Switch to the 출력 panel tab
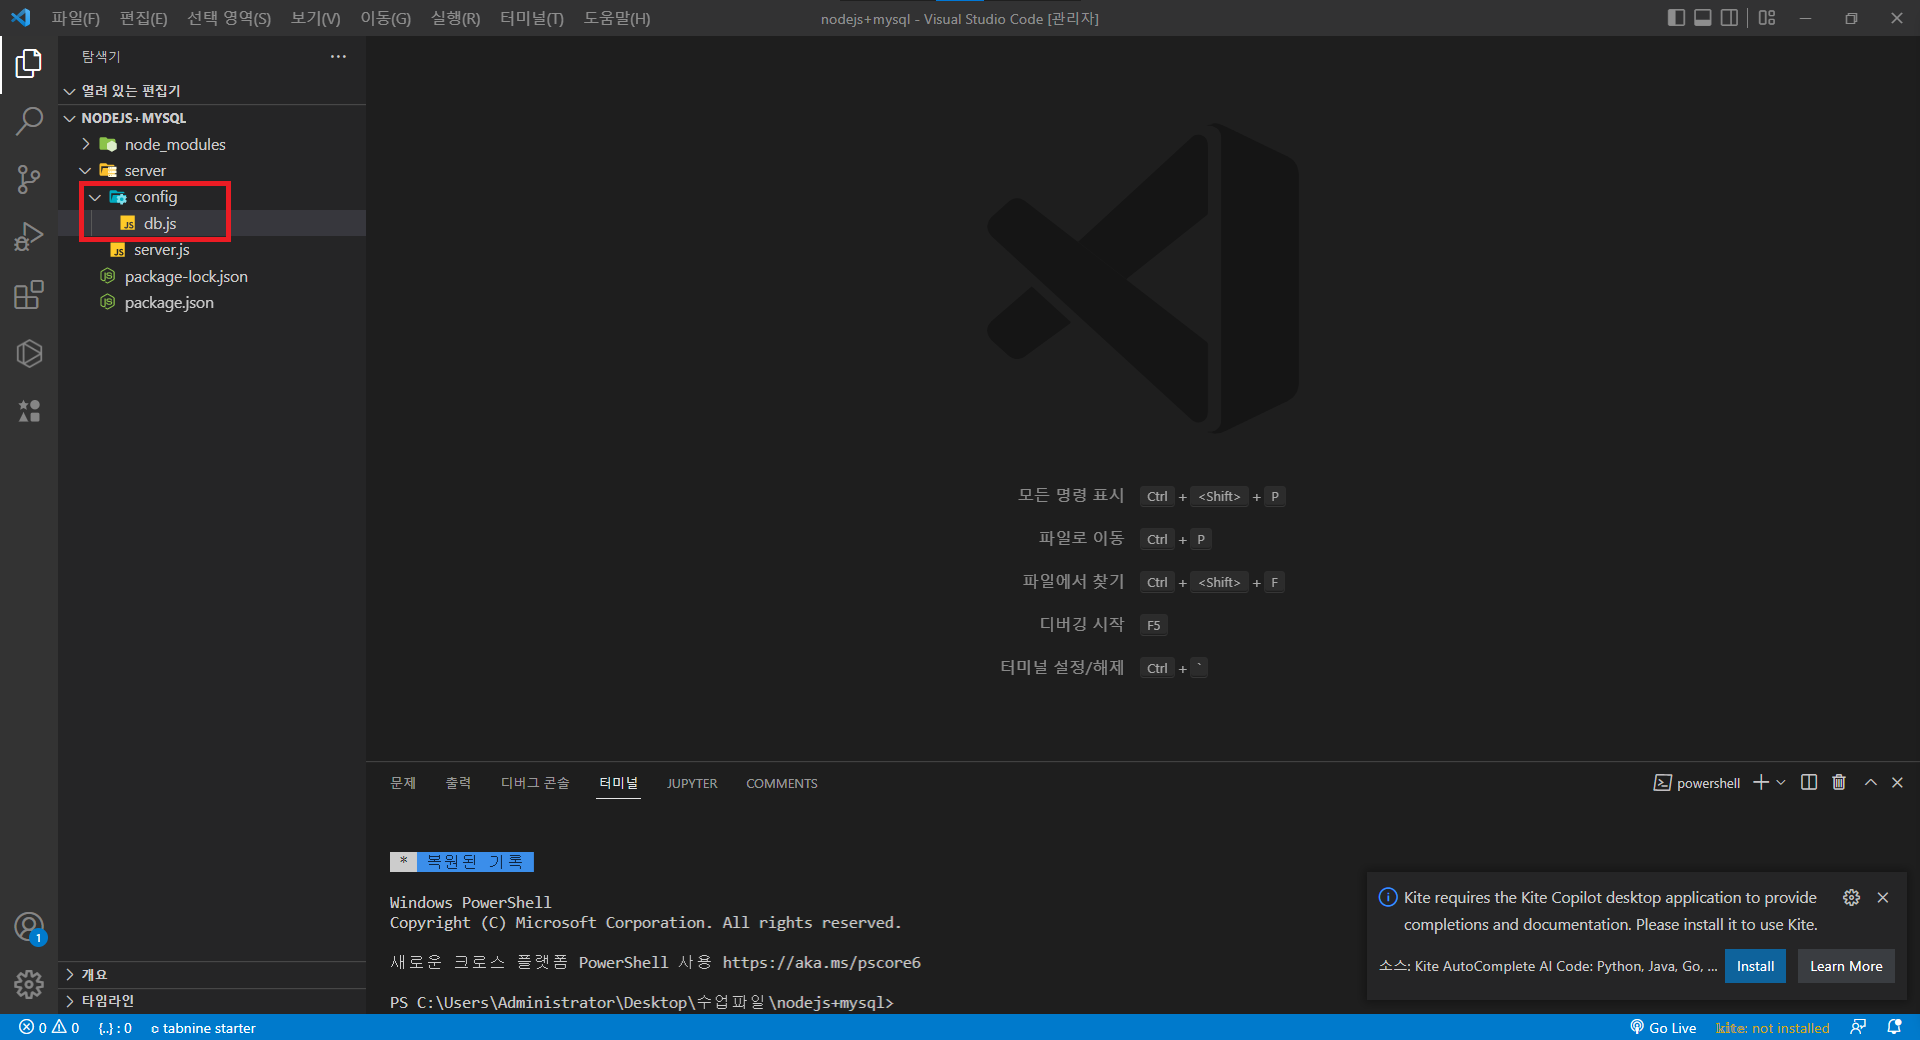Viewport: 1920px width, 1040px height. pos(458,783)
